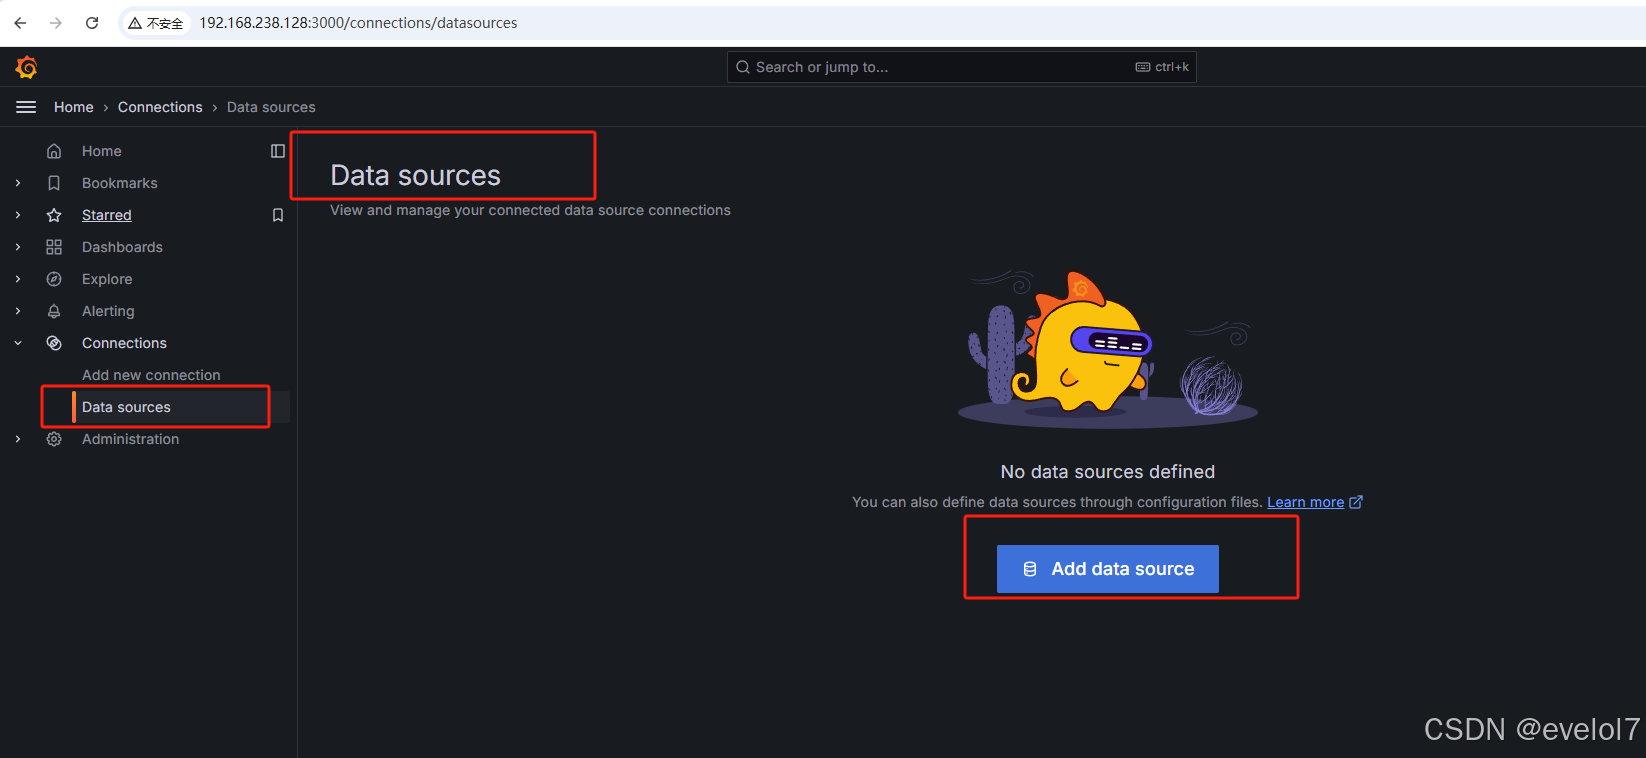
Task: Click the Explore compass icon
Action: [x=54, y=279]
